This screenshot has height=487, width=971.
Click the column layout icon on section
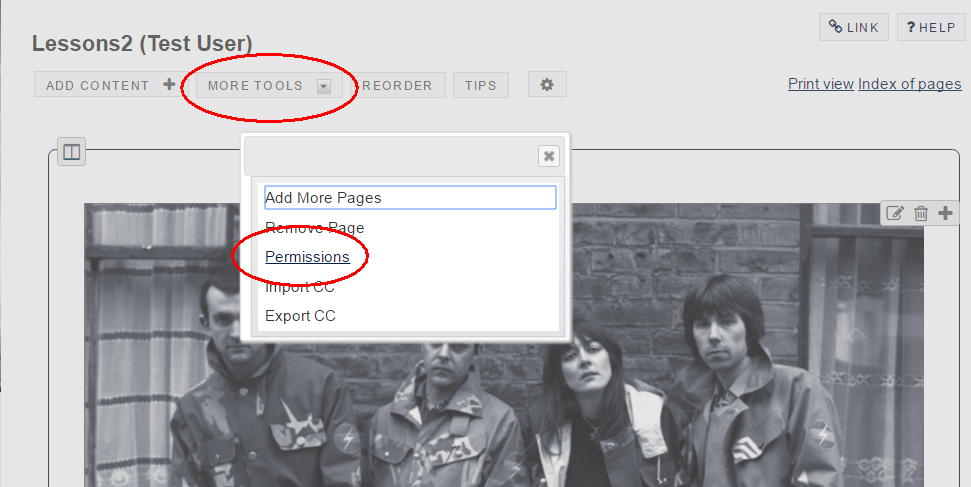(x=71, y=152)
